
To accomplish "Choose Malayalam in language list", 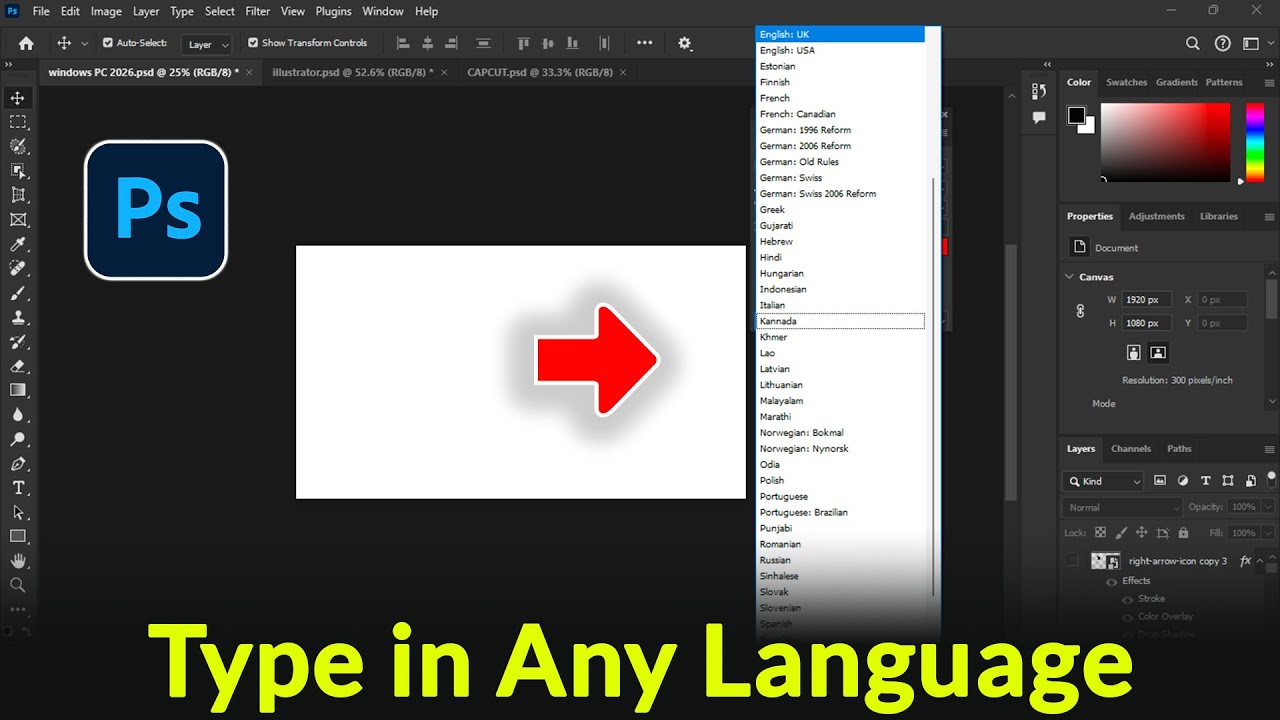I will pyautogui.click(x=840, y=401).
